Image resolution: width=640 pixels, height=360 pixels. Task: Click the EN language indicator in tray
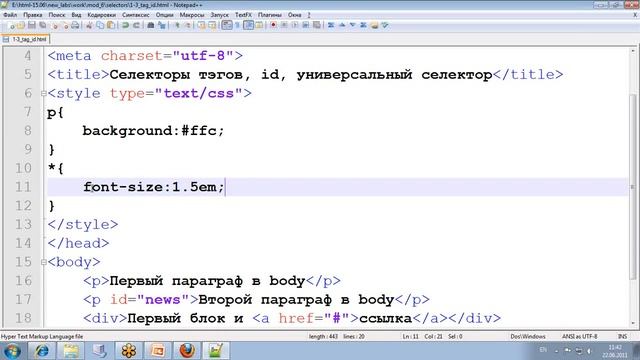543,350
